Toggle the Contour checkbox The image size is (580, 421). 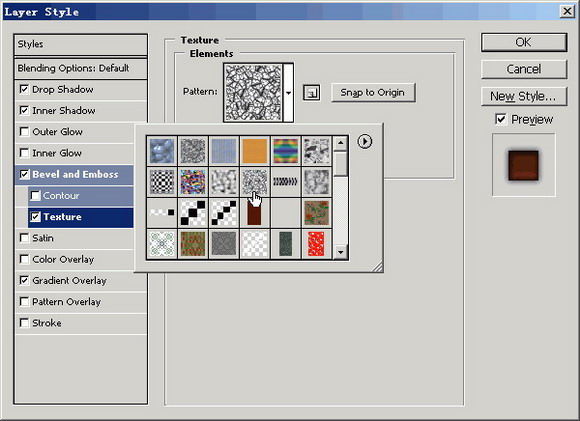(36, 195)
